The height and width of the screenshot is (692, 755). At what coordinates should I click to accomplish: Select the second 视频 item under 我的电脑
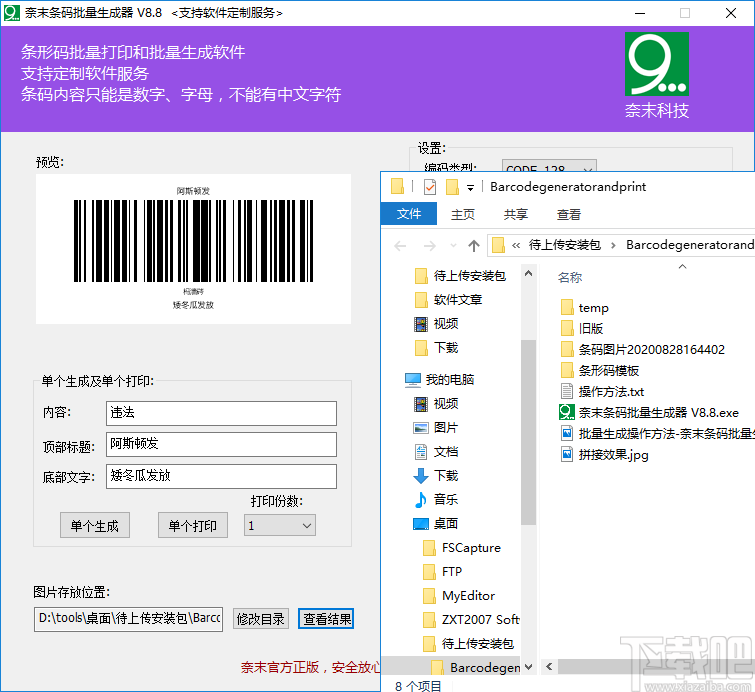pyautogui.click(x=437, y=404)
